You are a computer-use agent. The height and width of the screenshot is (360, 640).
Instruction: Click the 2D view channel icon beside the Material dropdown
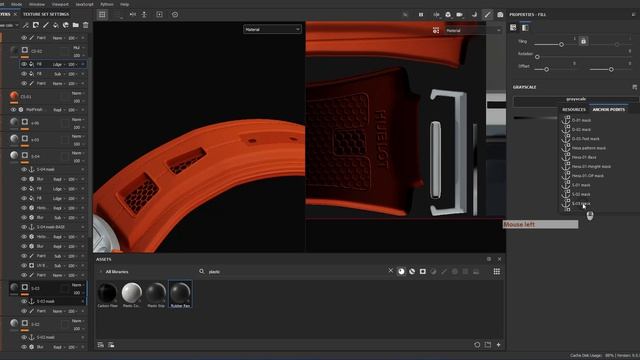click(x=436, y=30)
